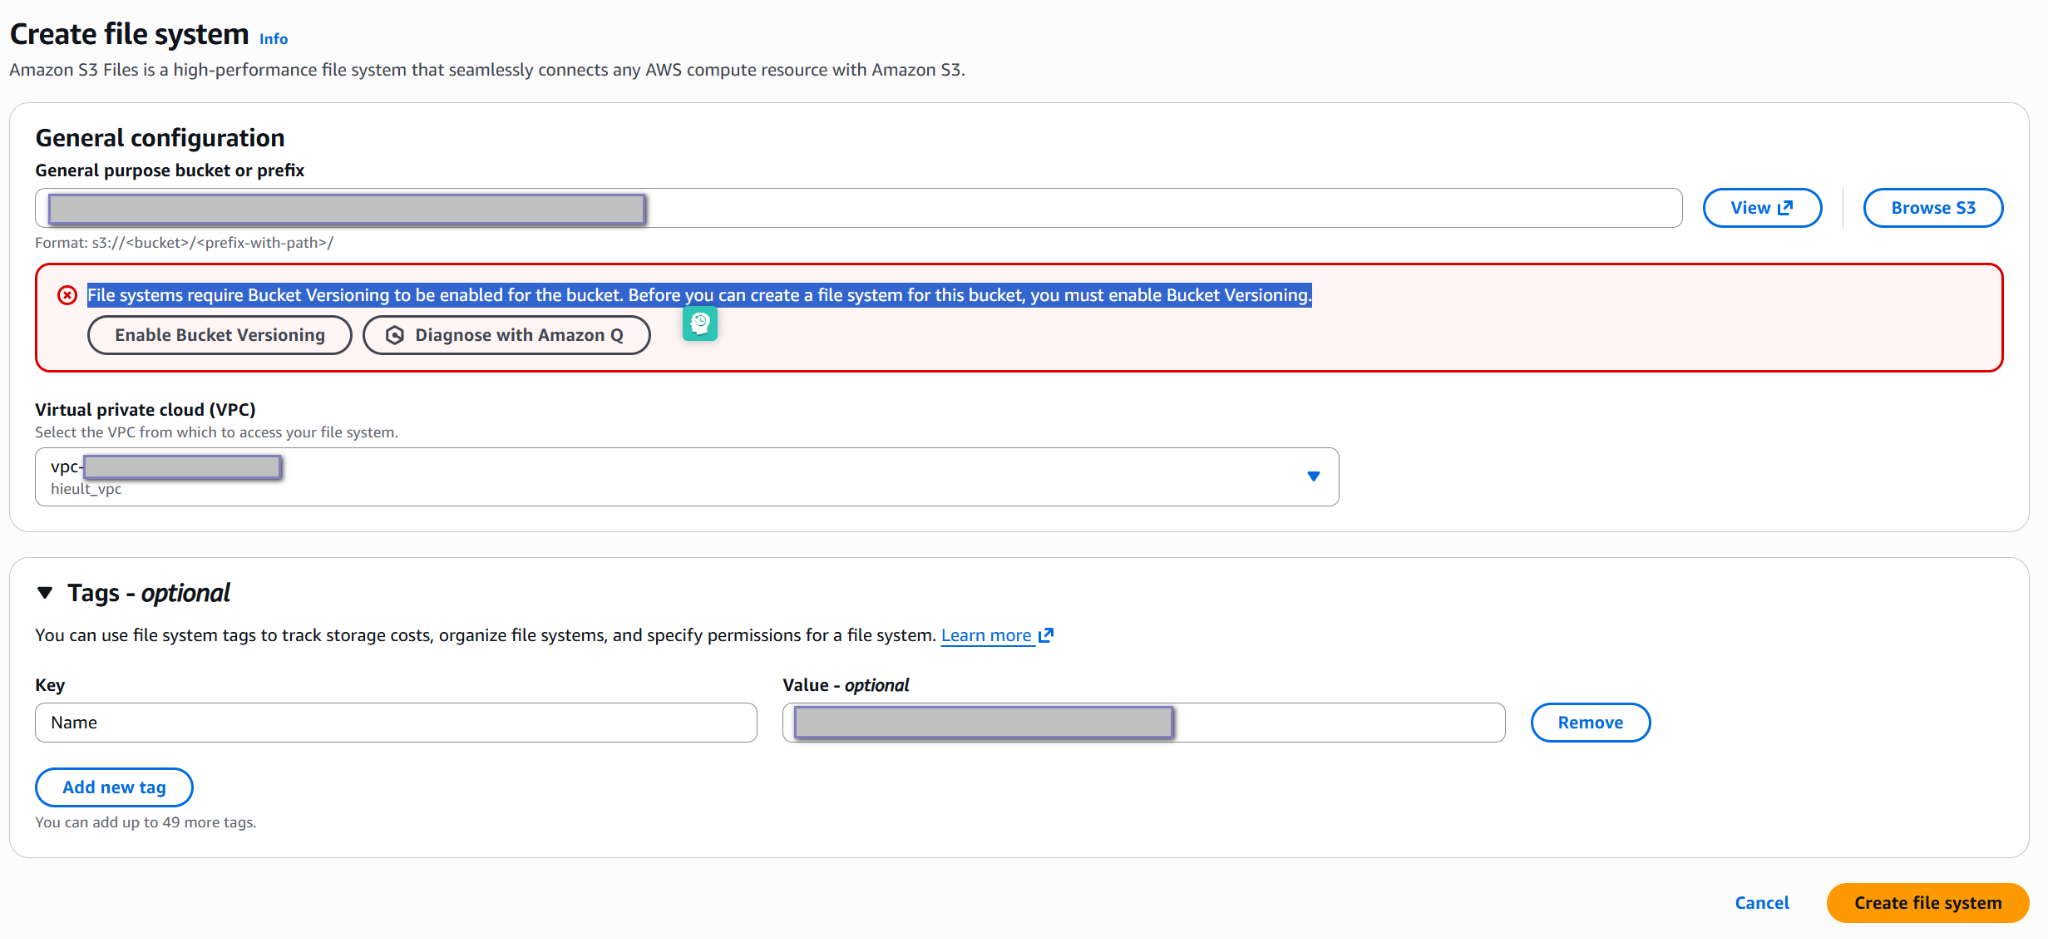Click the Enable Bucket Versioning button

(220, 335)
